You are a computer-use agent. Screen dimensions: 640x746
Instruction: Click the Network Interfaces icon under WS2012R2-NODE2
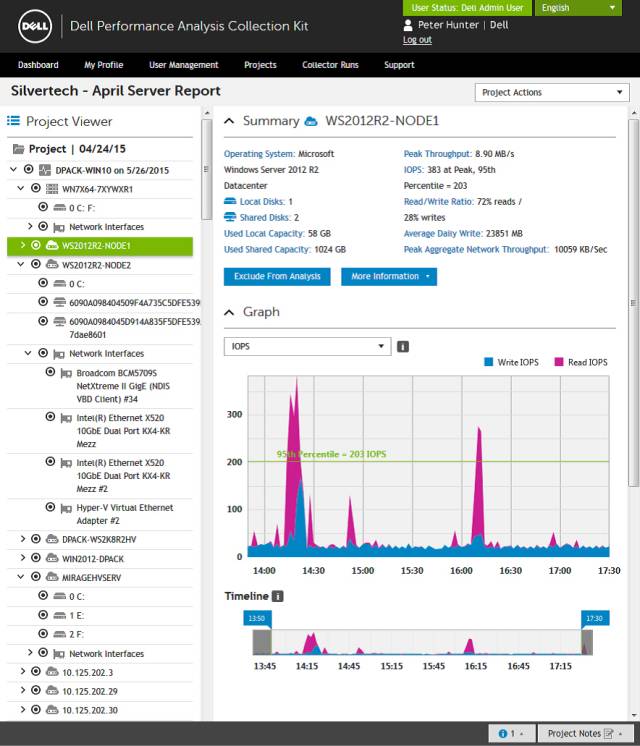(59, 354)
